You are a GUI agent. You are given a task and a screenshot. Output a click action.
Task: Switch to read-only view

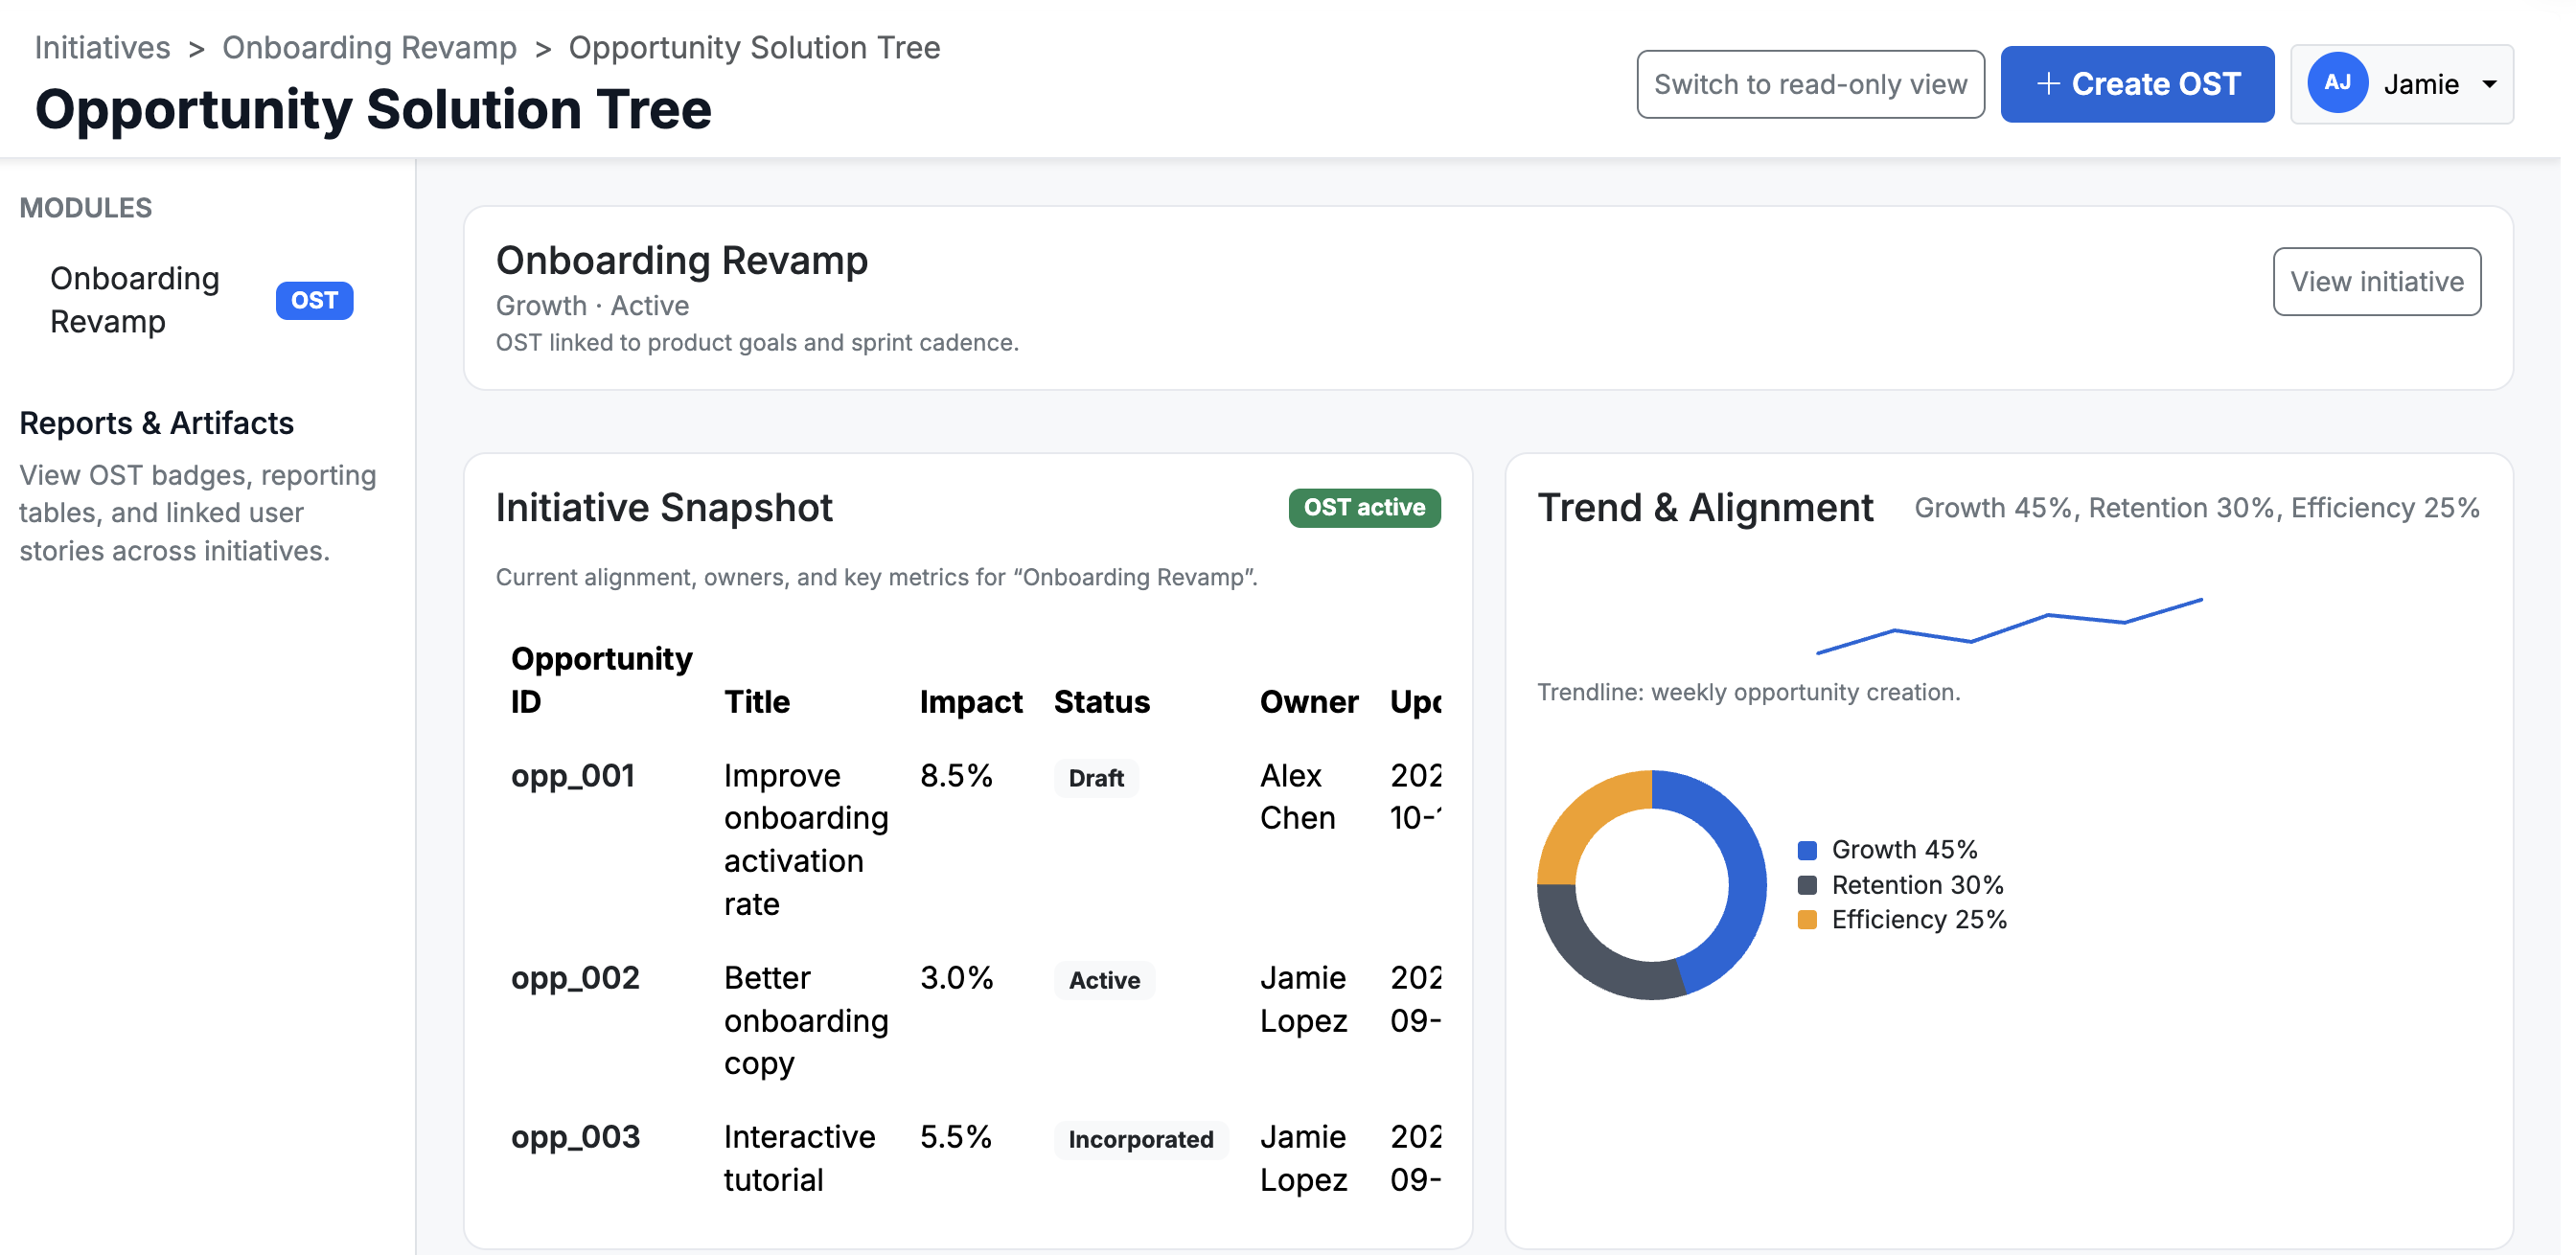1809,84
